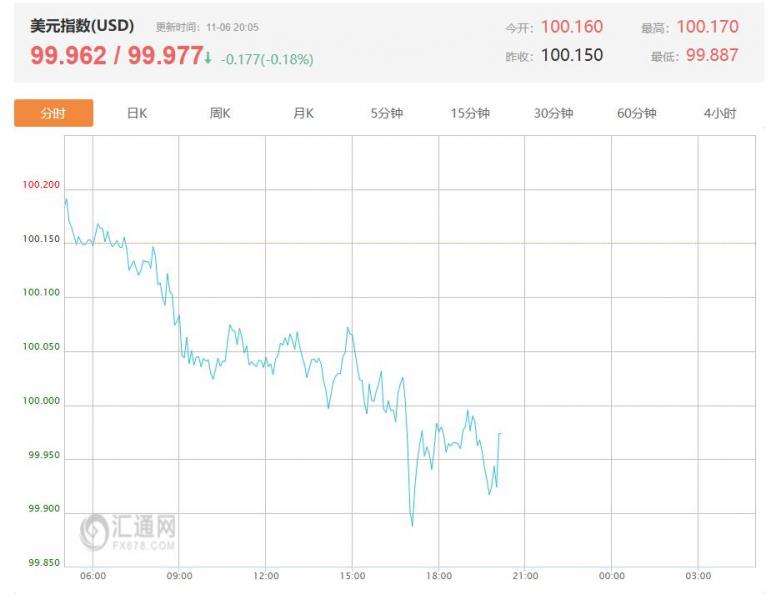Switch to the 月K monthly chart tab
Image resolution: width=771 pixels, height=600 pixels.
click(303, 113)
